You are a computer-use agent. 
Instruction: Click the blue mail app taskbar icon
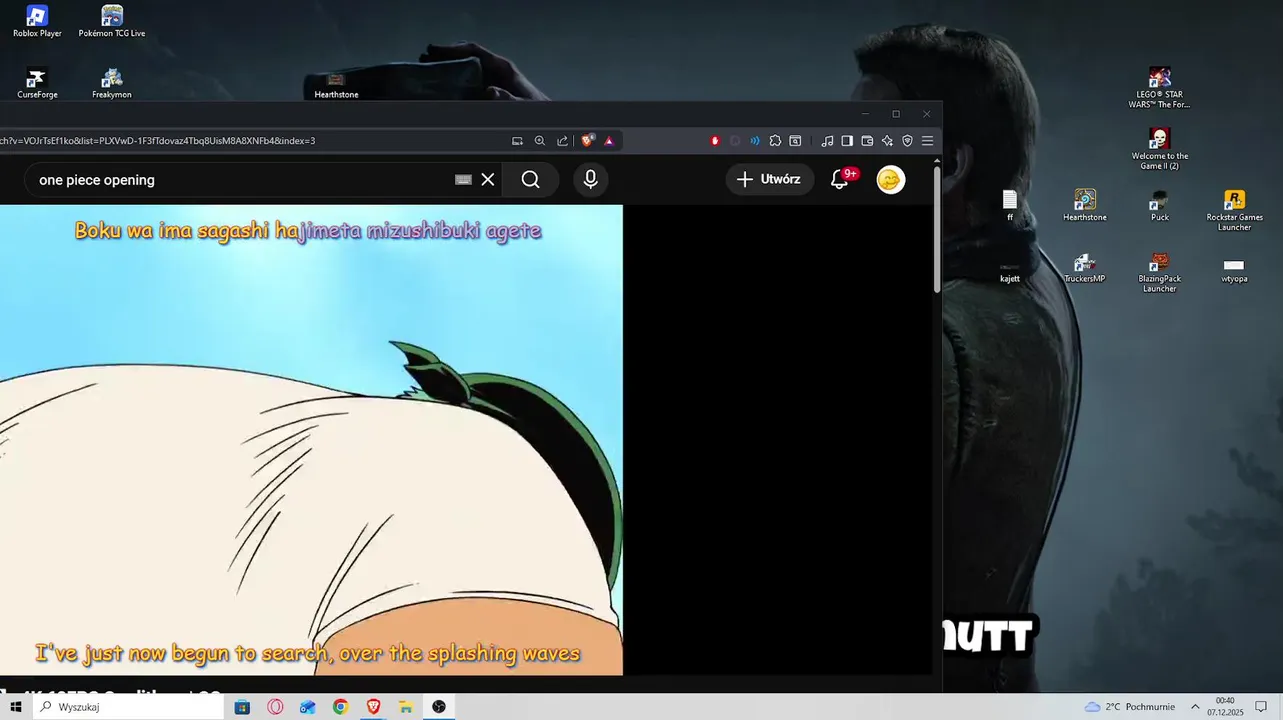(308, 707)
